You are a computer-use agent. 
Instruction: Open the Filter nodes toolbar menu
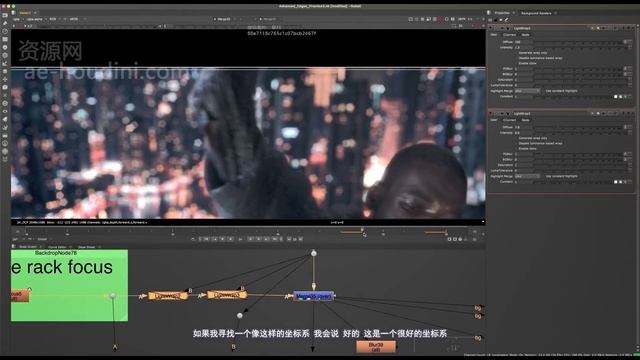(5, 55)
